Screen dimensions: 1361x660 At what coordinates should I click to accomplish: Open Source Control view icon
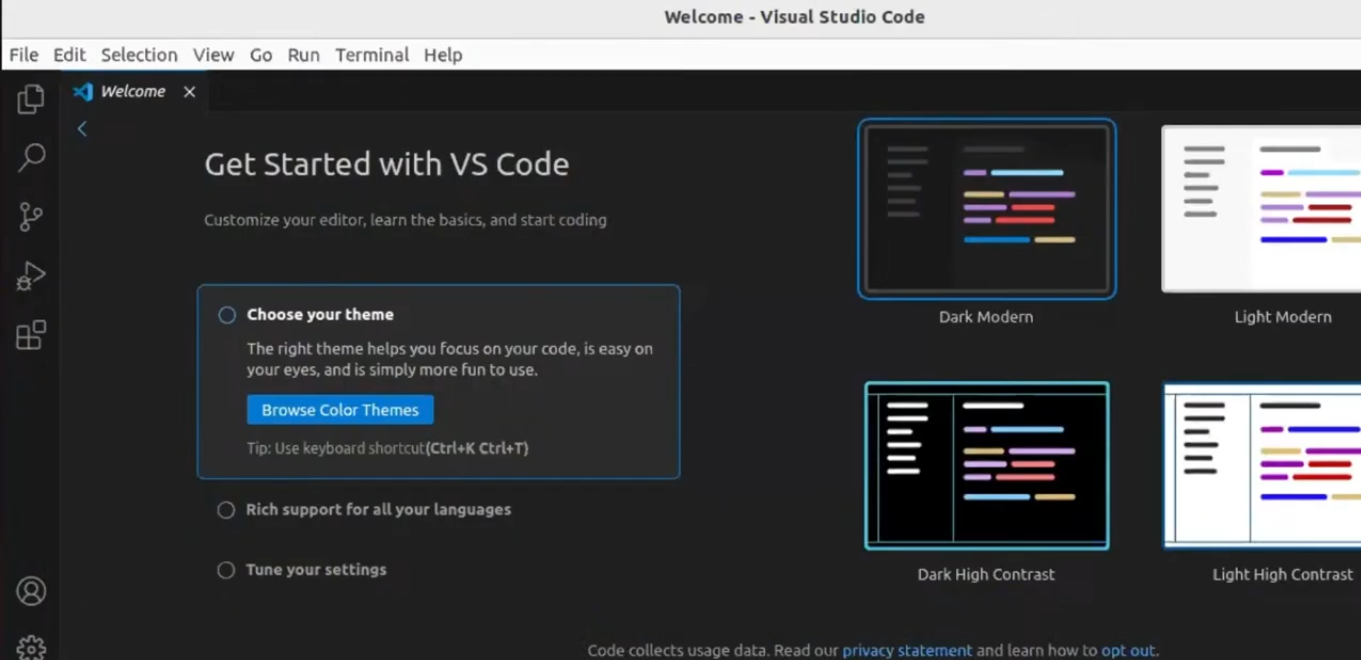31,216
